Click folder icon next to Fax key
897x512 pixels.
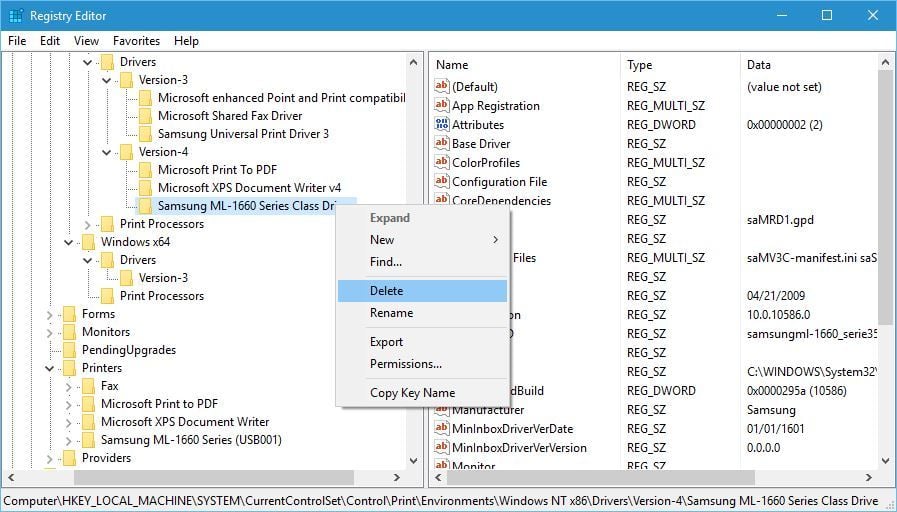pos(88,386)
